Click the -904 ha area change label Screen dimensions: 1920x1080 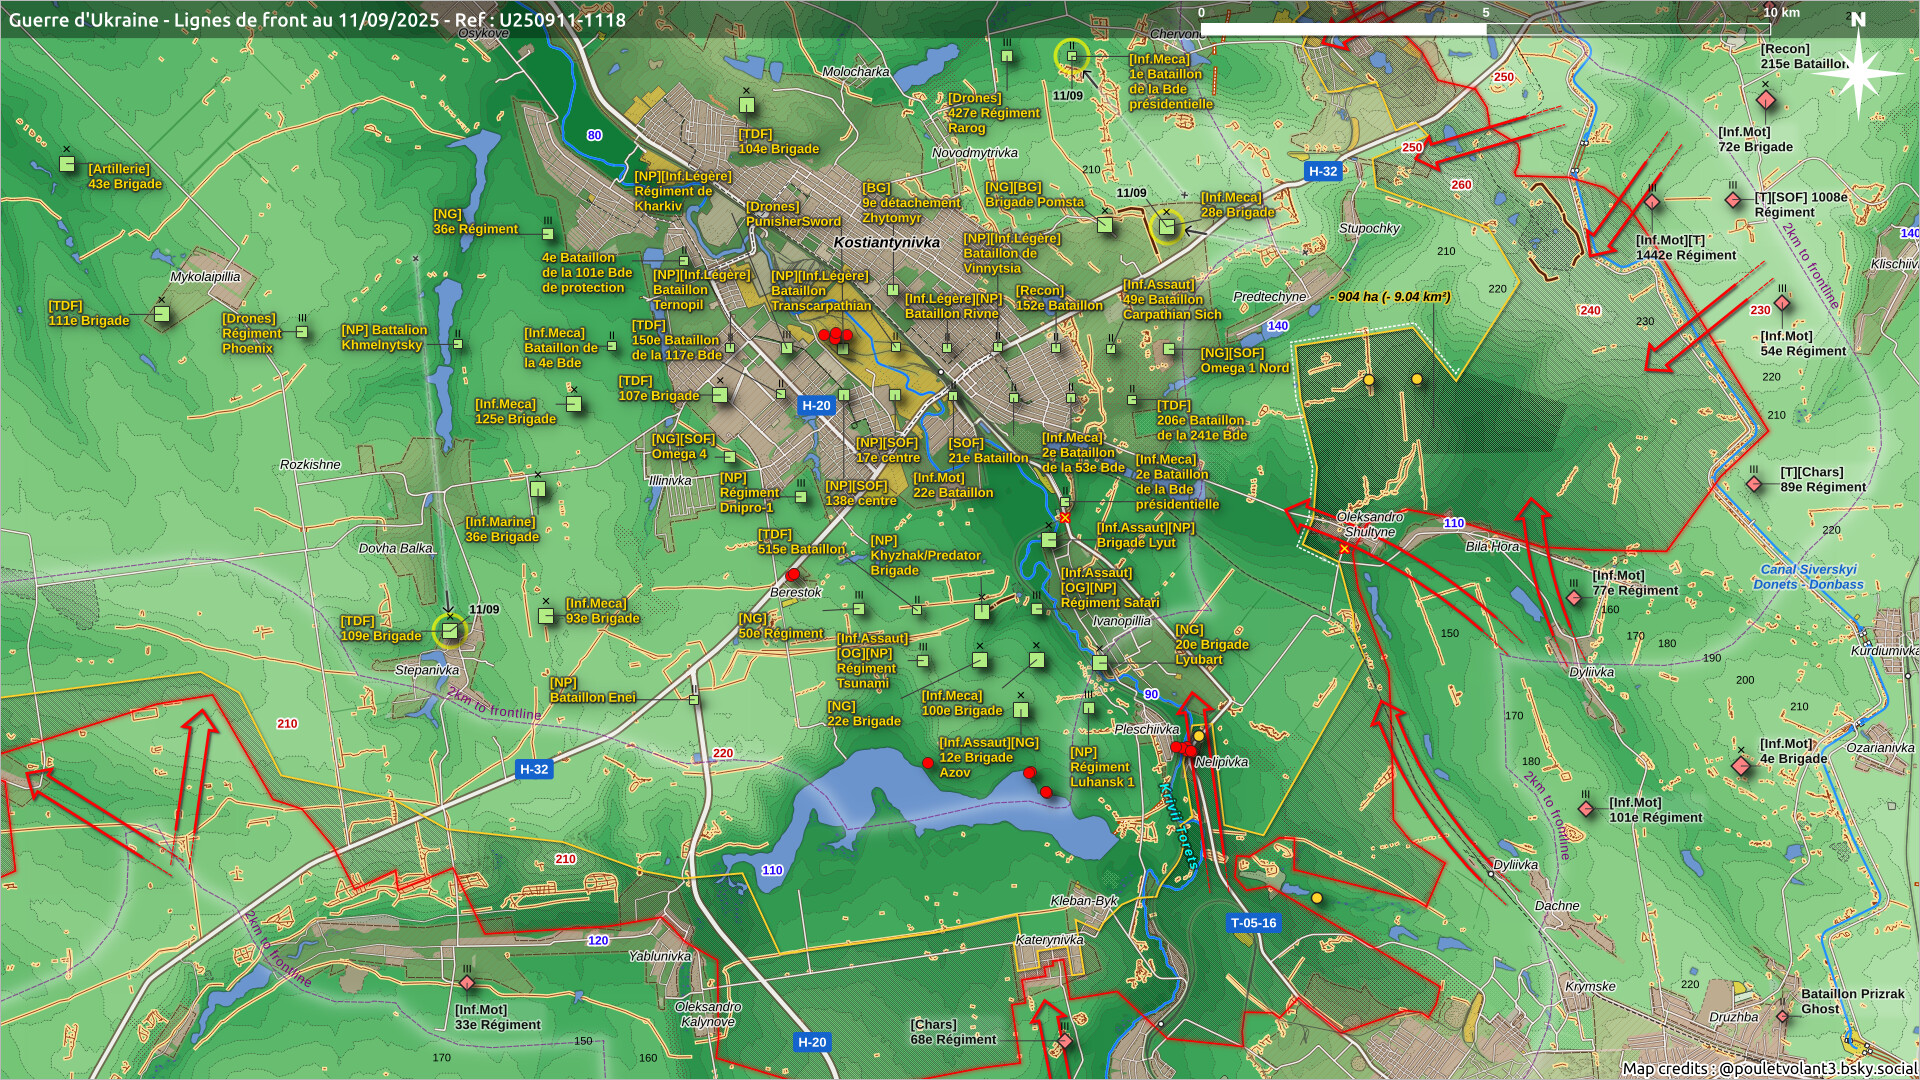tap(1390, 297)
